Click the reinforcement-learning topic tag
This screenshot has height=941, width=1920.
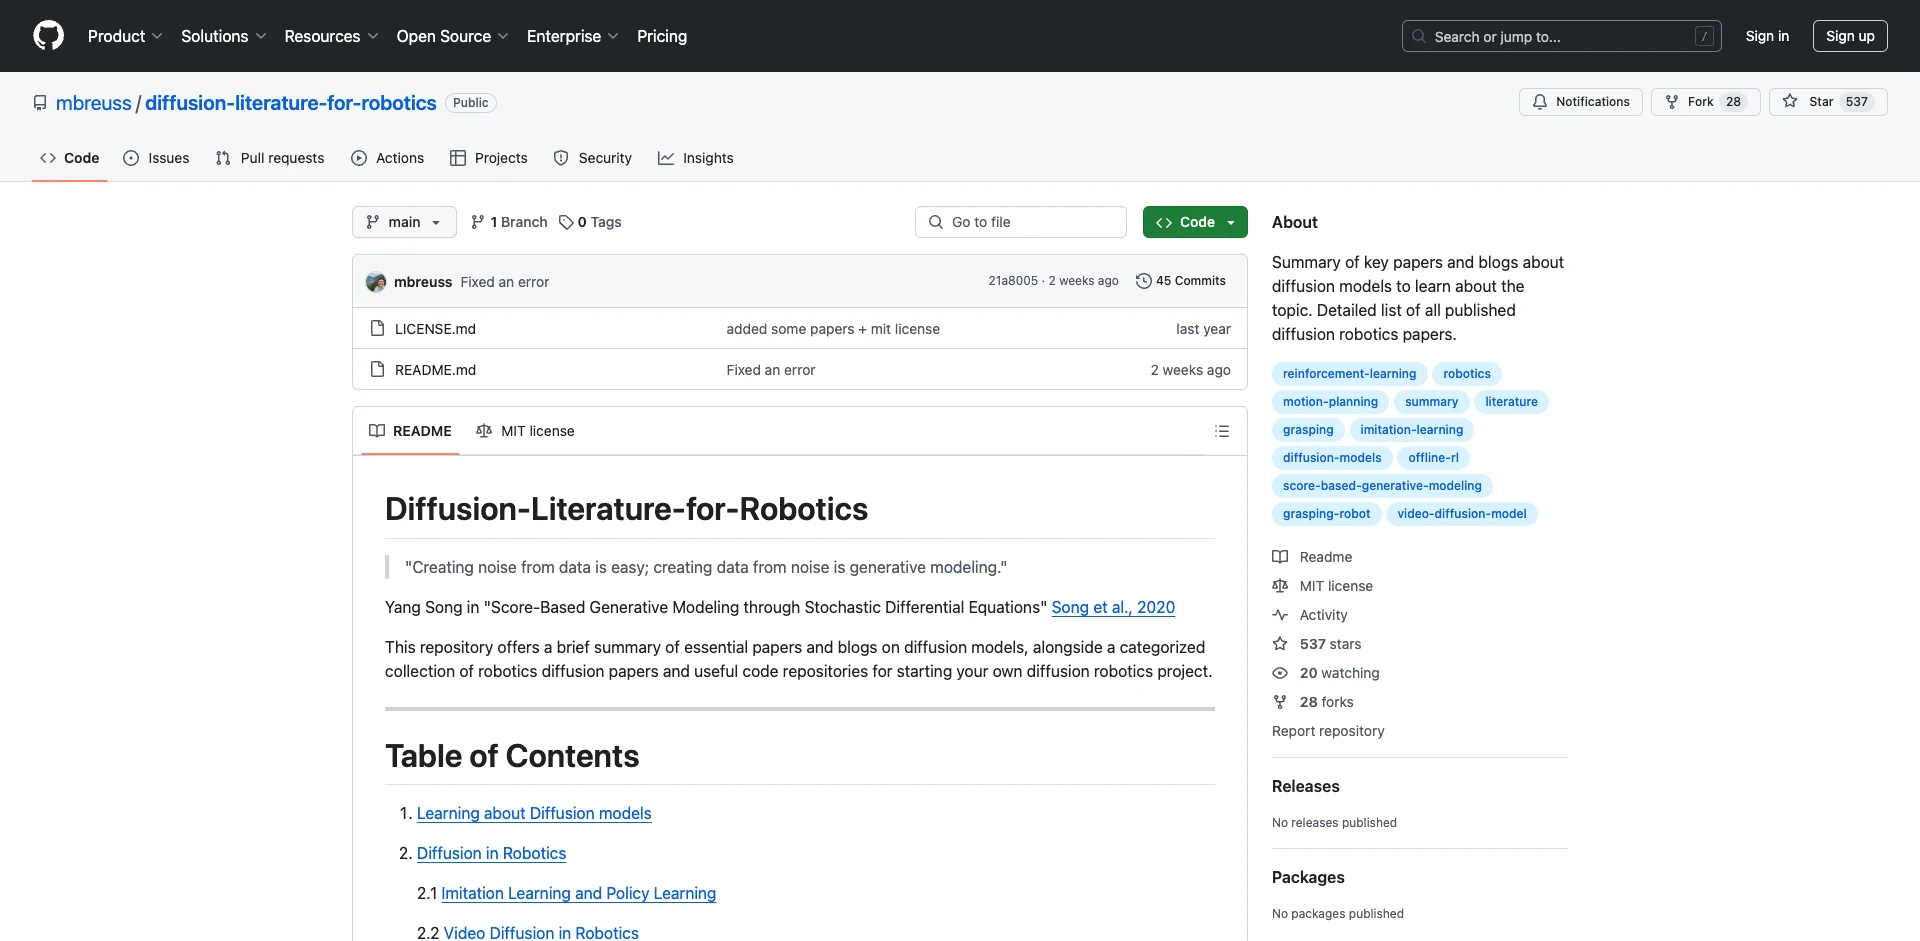(x=1349, y=374)
